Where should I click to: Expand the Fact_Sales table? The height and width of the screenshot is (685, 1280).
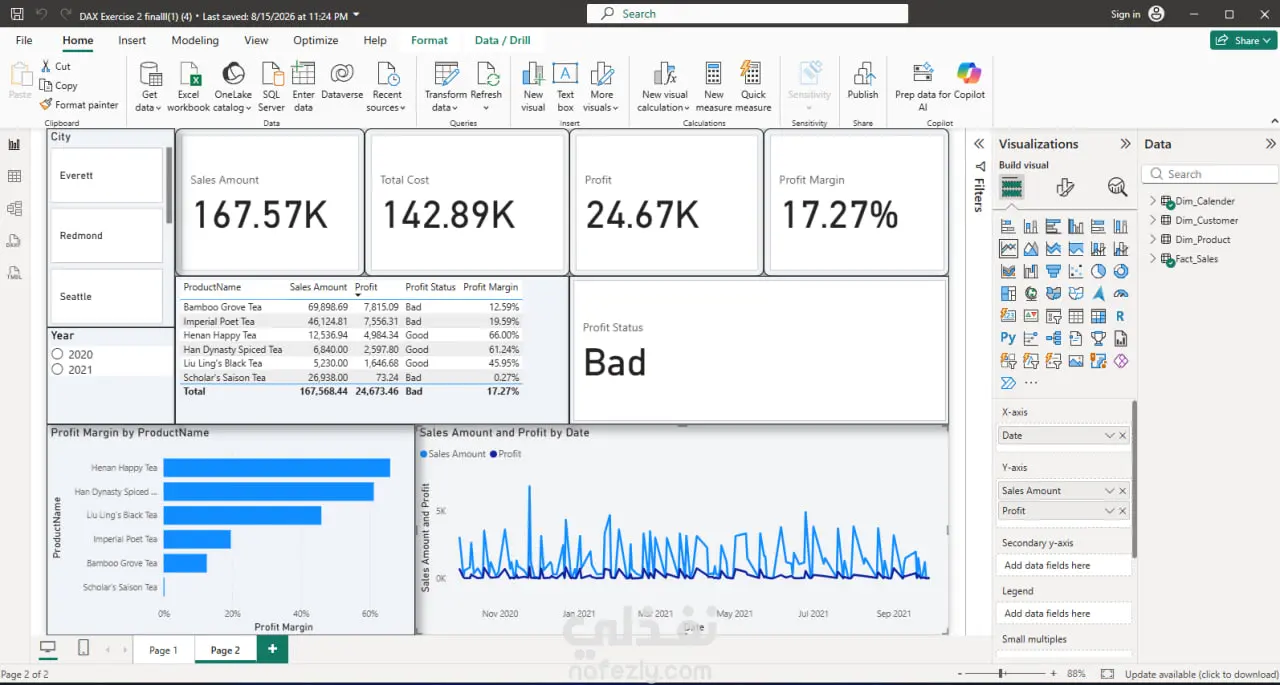(1152, 259)
